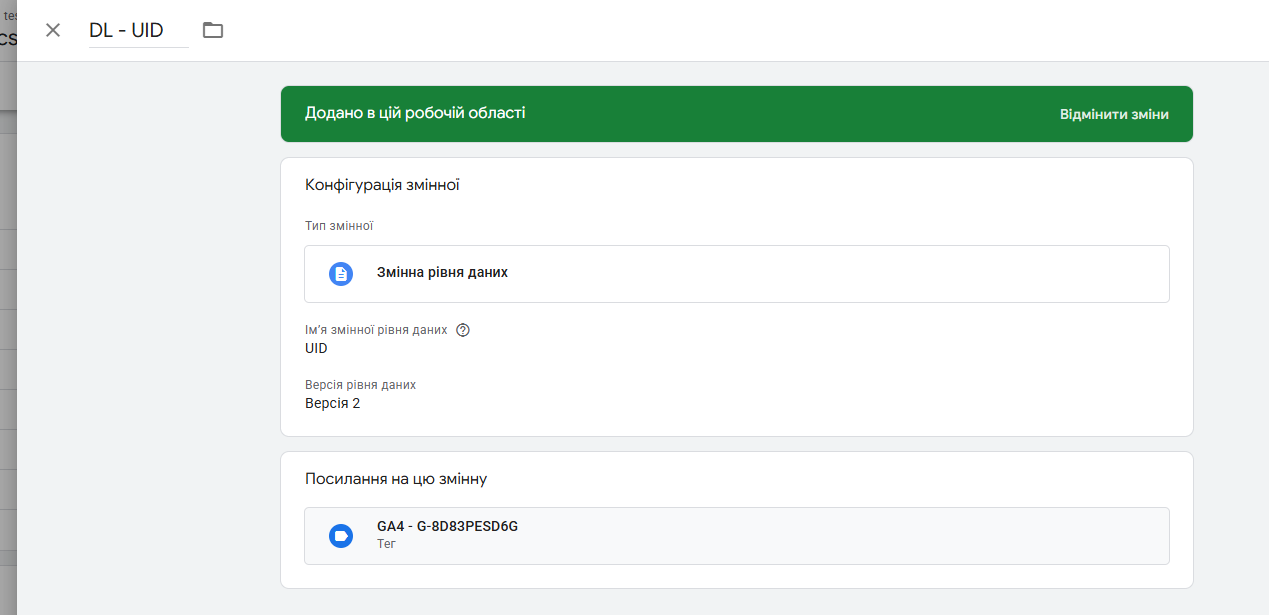Select the 'Тип змінної' label
This screenshot has width=1269, height=615.
(339, 226)
